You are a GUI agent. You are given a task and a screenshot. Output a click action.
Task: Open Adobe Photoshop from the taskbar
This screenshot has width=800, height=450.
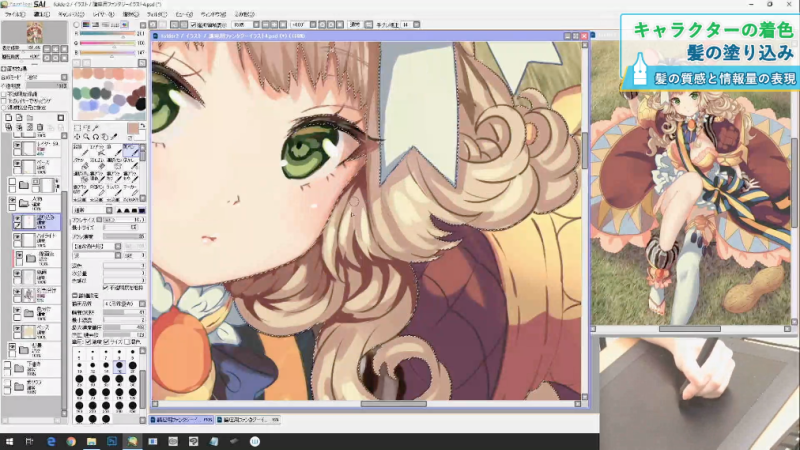click(x=112, y=441)
